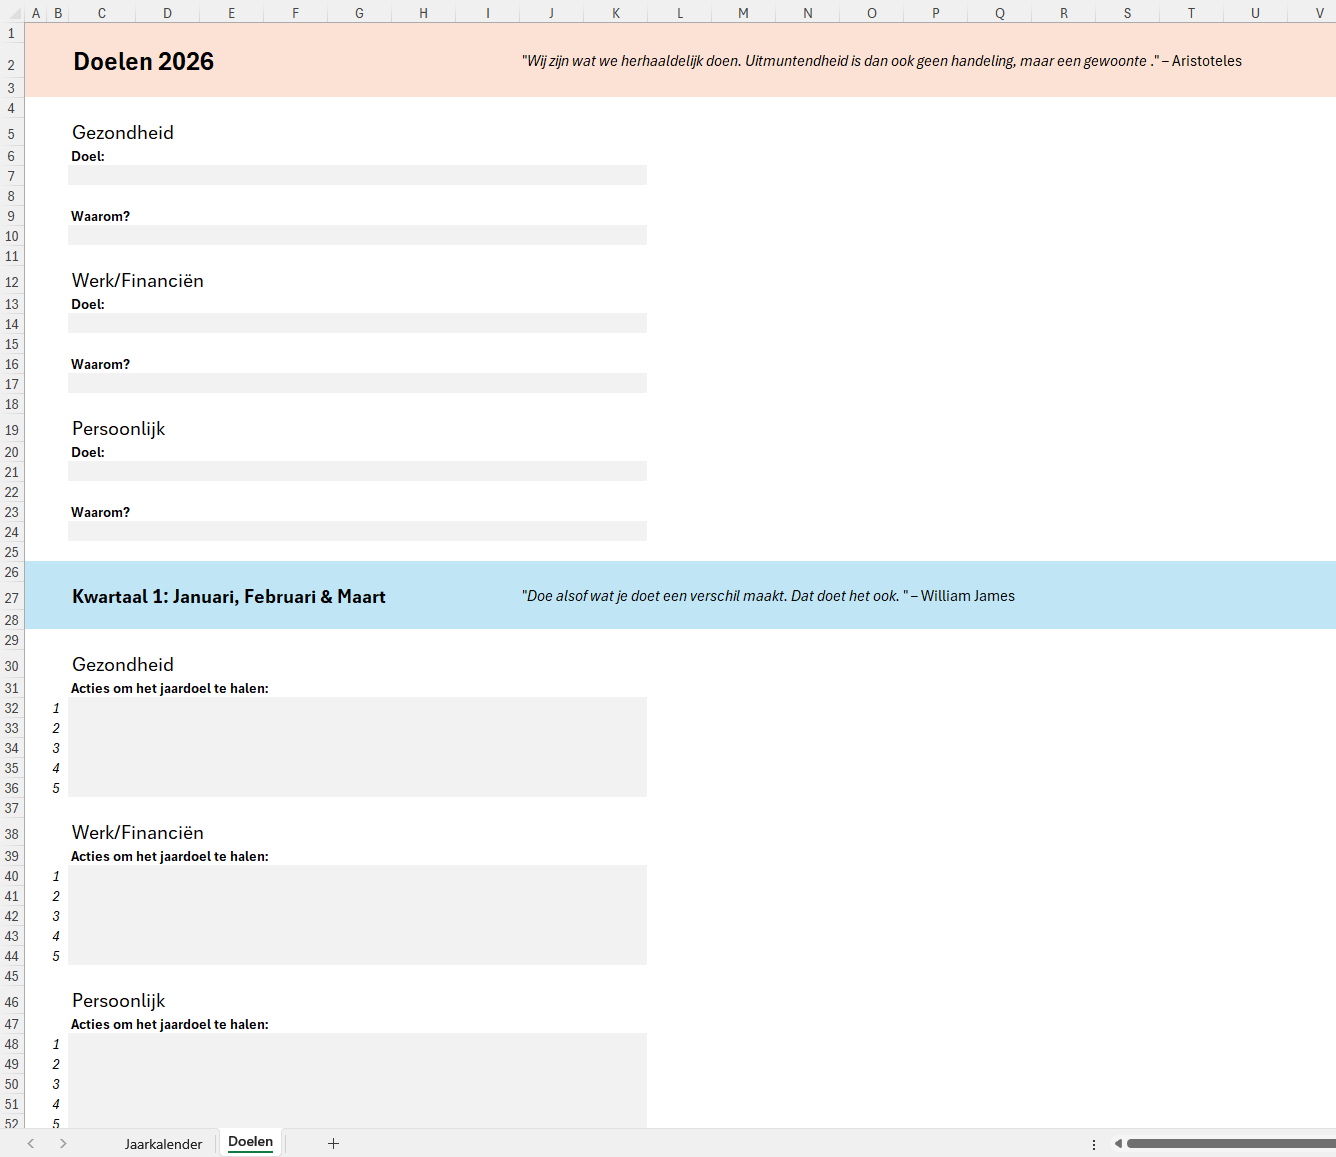Click the Doel field under Persoonlijk
Viewport: 1336px width, 1157px height.
[x=357, y=471]
